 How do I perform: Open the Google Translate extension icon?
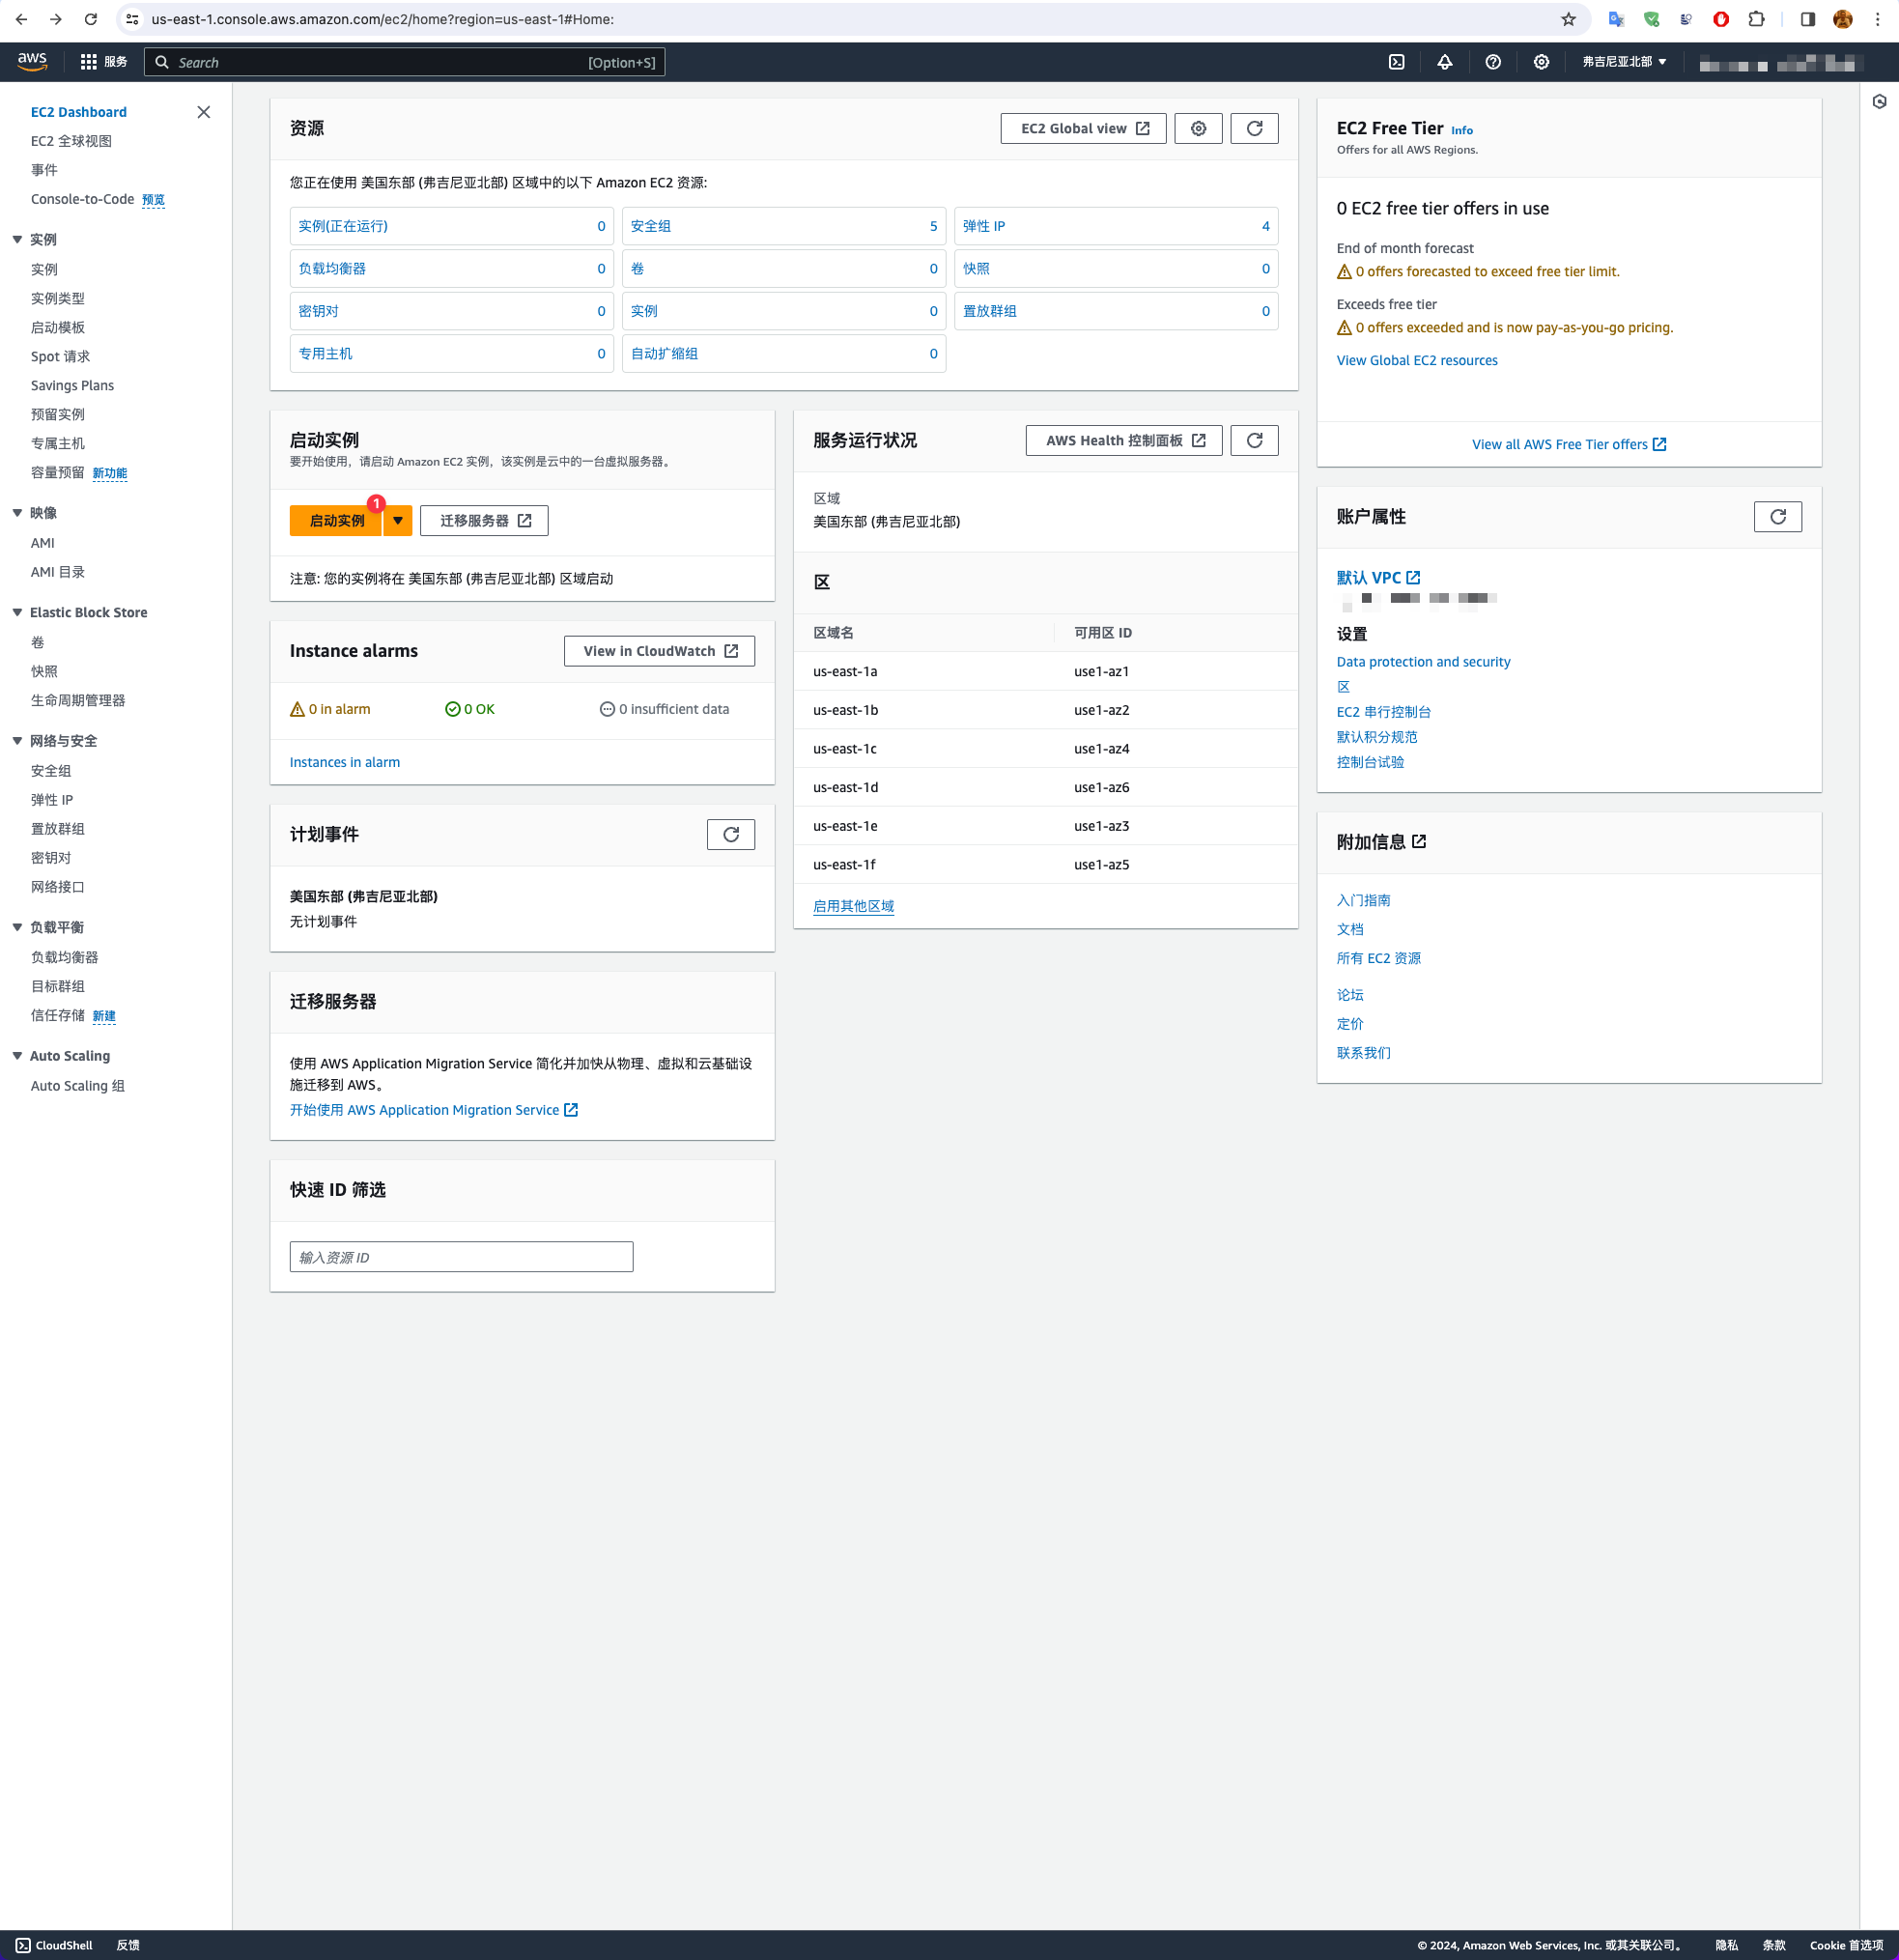[x=1616, y=19]
